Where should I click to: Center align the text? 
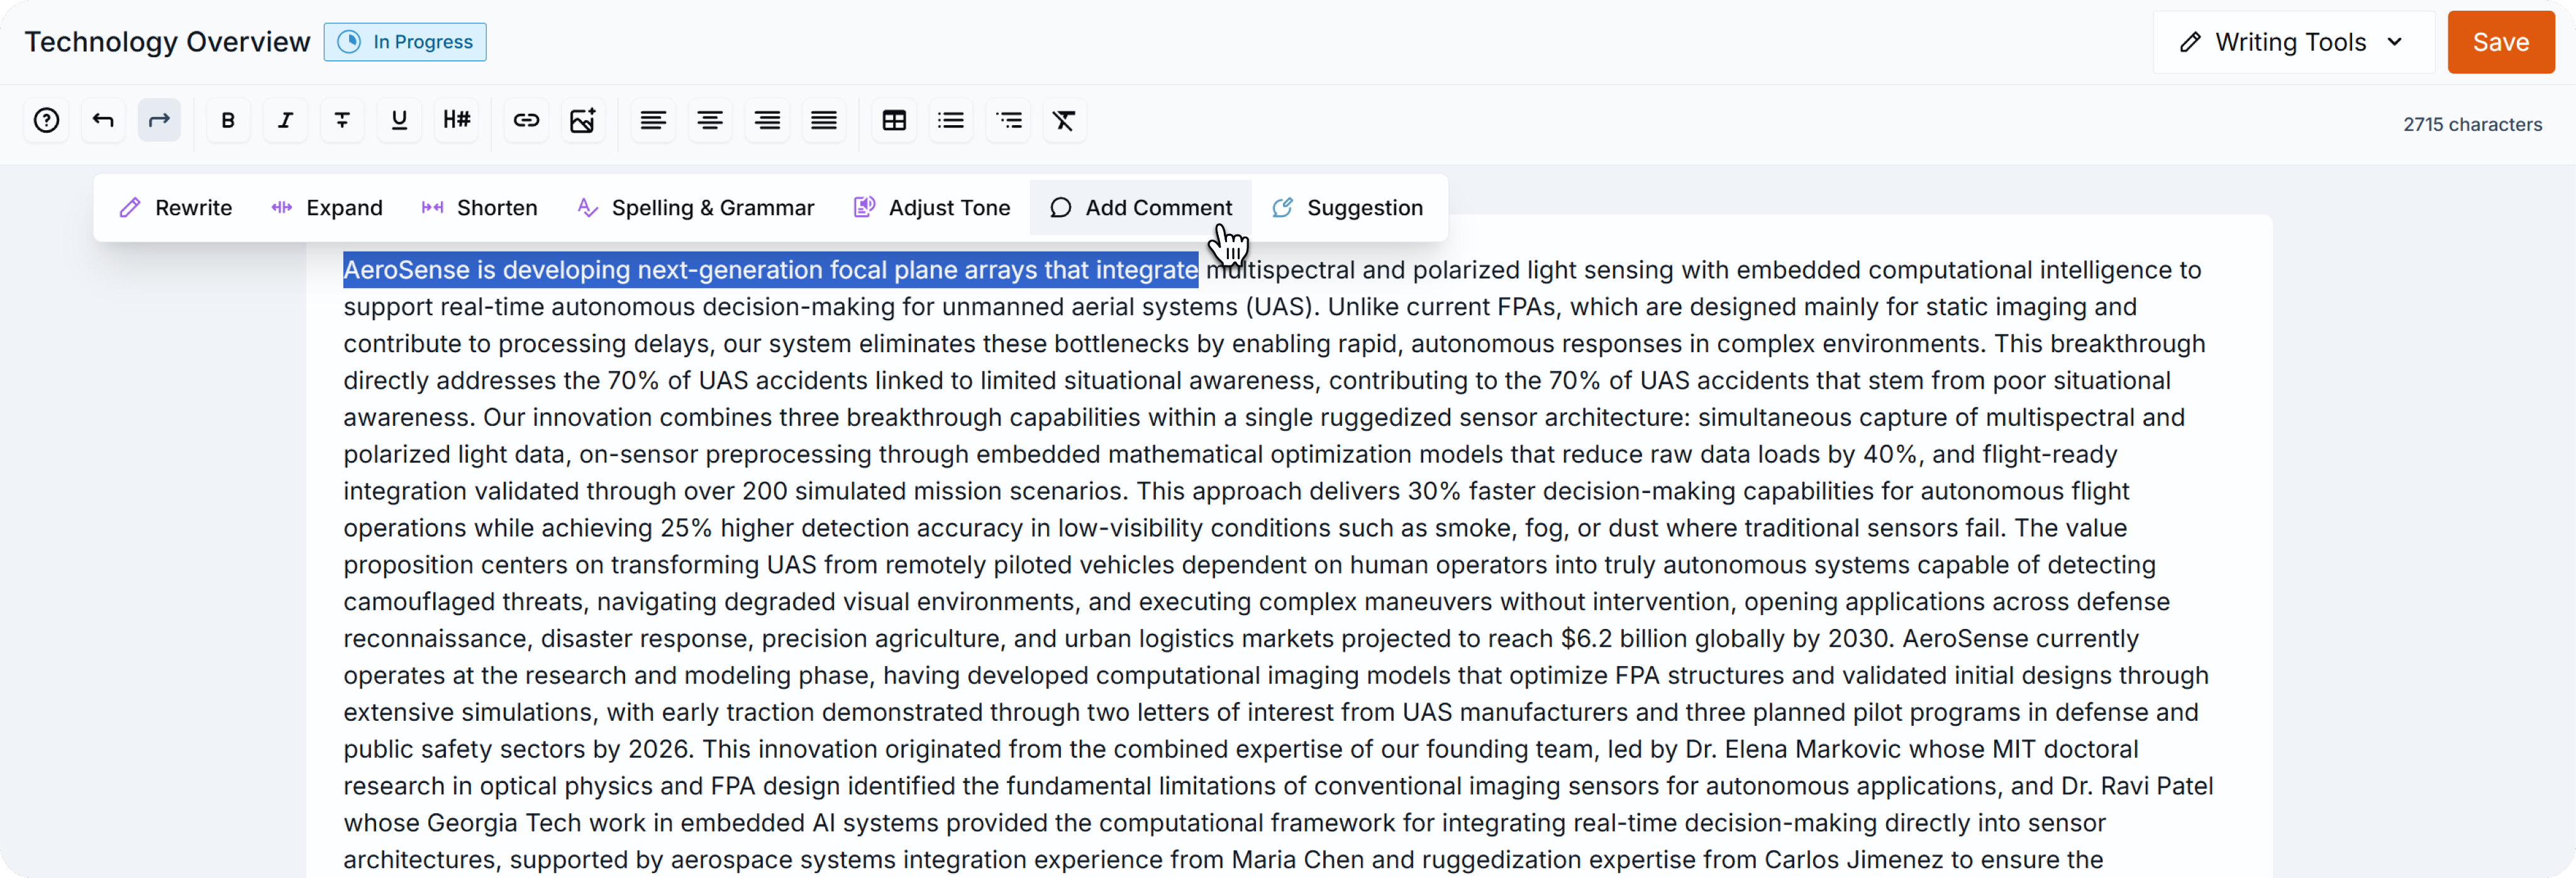(710, 121)
